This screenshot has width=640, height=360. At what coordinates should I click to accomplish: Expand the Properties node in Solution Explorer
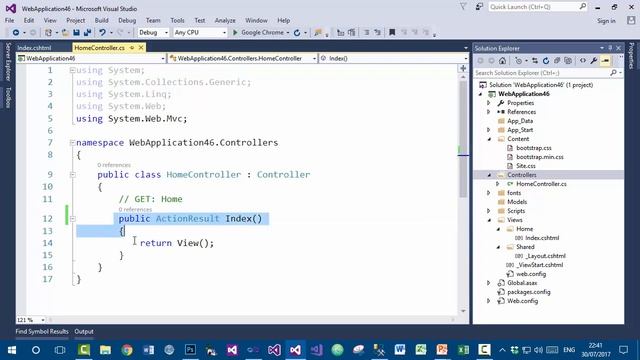coord(489,103)
